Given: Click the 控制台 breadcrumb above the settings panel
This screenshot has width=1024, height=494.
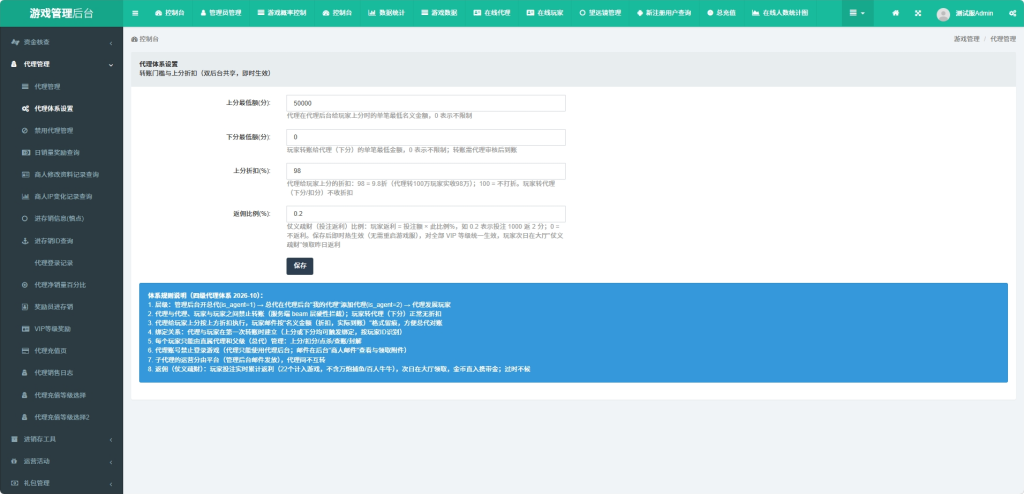Looking at the screenshot, I should pyautogui.click(x=145, y=39).
